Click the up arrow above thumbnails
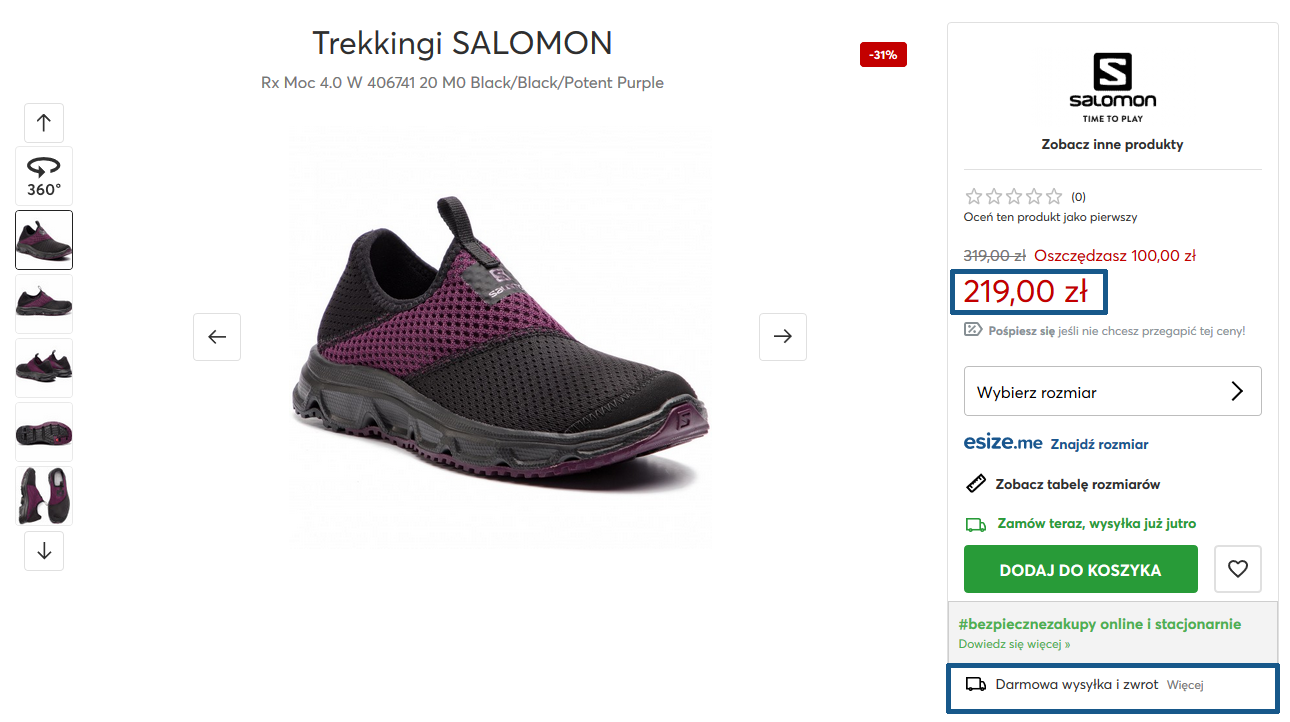Screen dimensions: 1290x722 tap(44, 123)
